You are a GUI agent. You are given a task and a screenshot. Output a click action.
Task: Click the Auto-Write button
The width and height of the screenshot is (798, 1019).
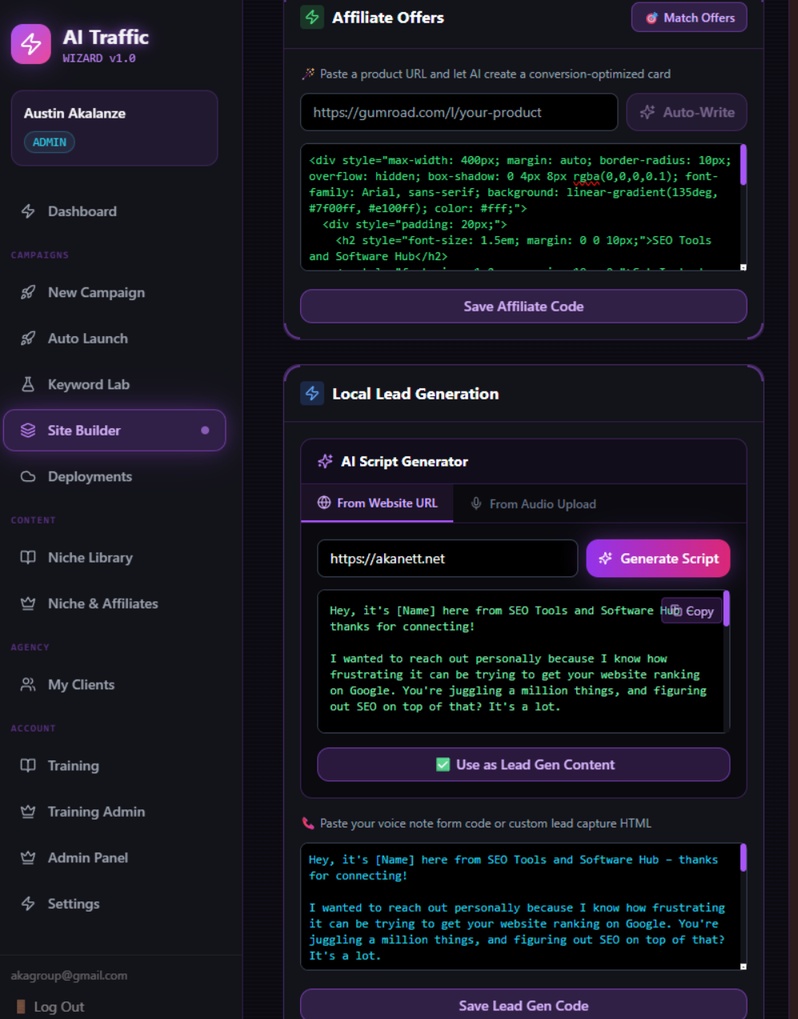point(686,112)
